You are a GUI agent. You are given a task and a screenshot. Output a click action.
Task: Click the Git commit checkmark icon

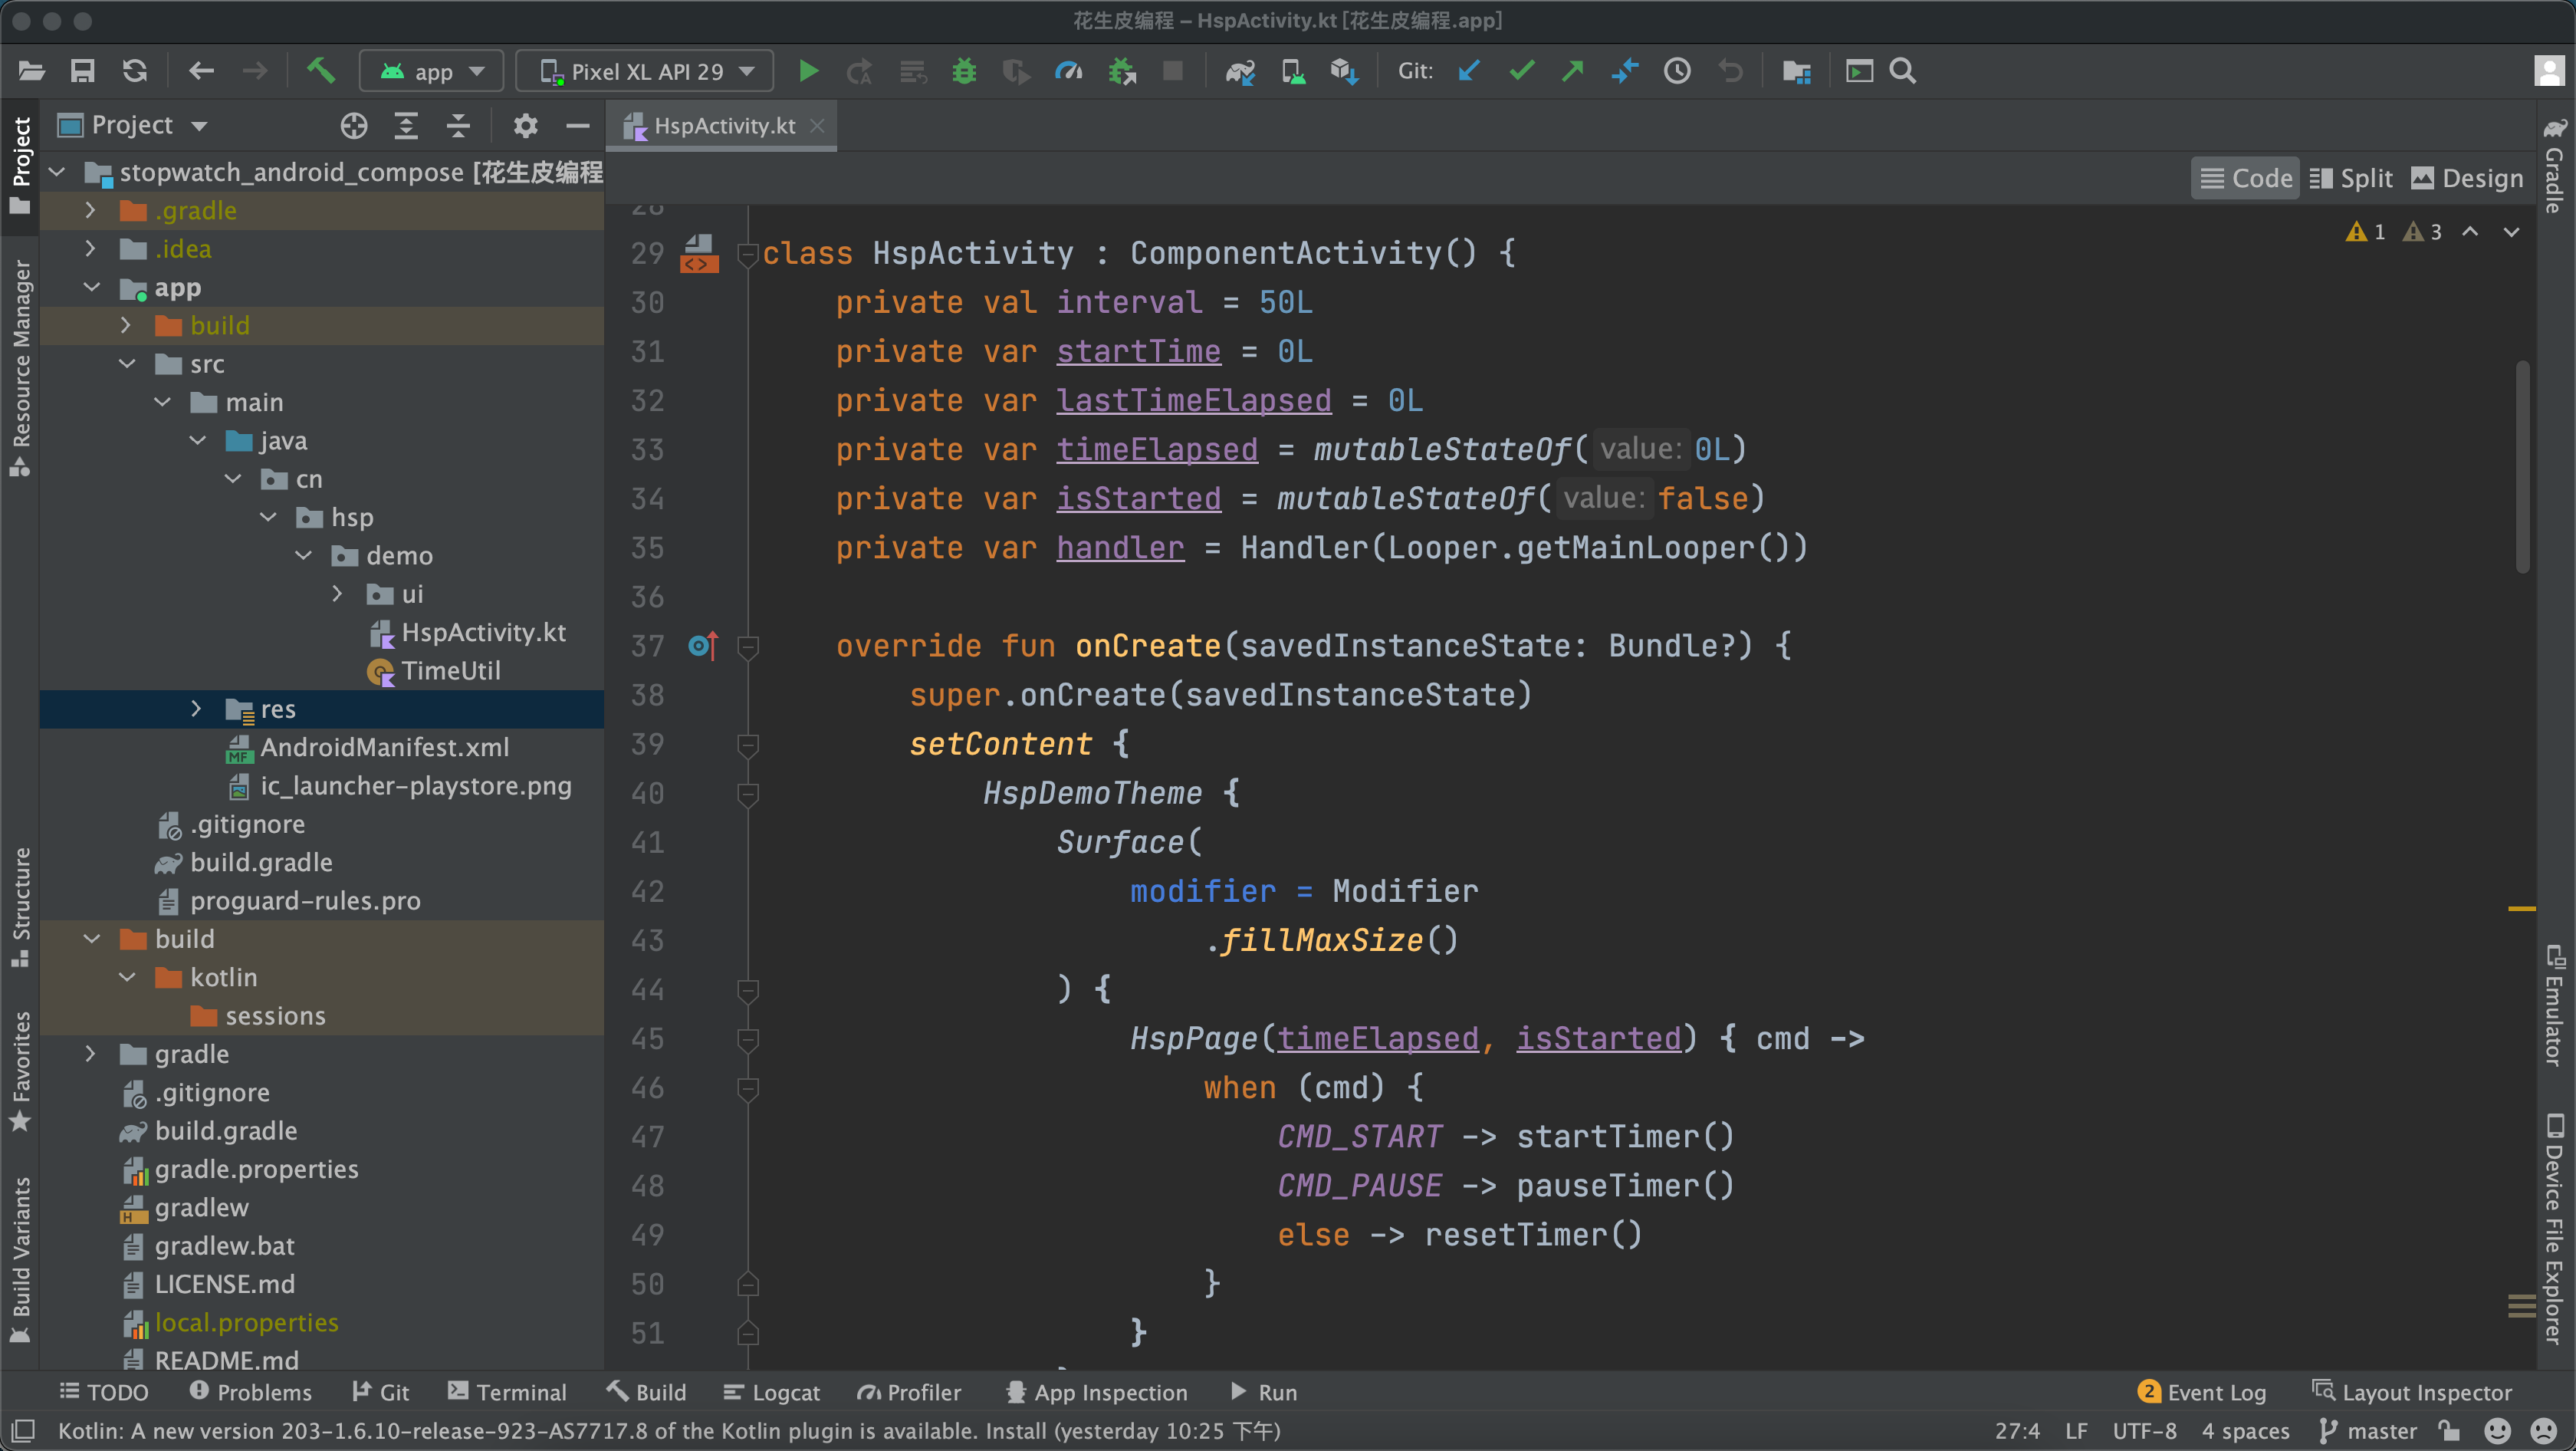click(x=1521, y=71)
